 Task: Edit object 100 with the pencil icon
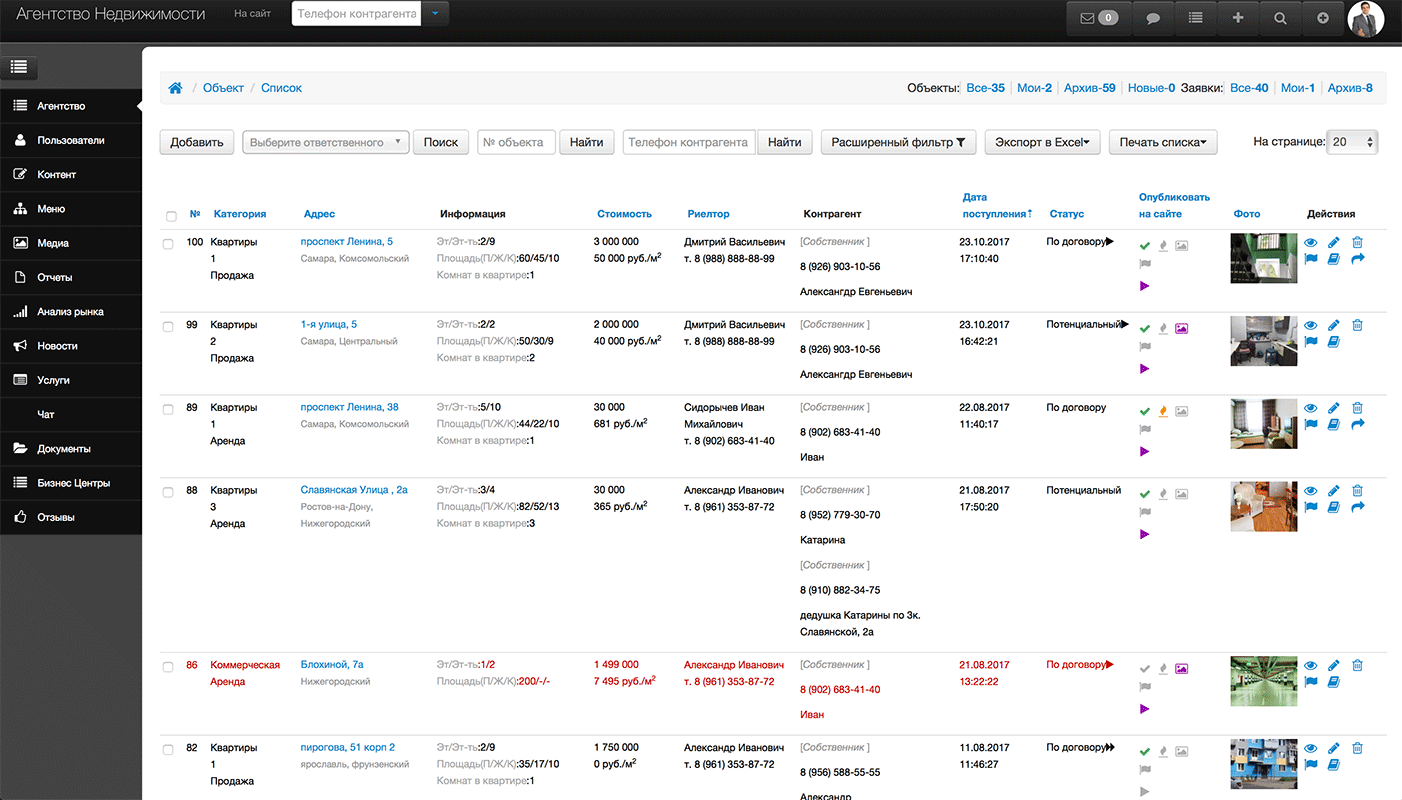[x=1333, y=242]
